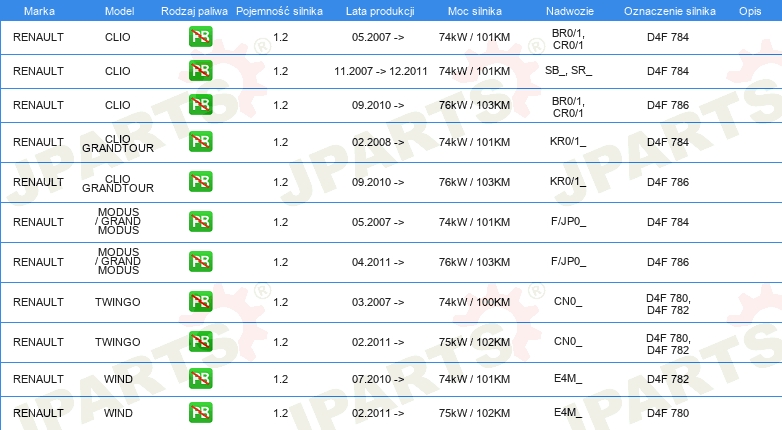
Task: Click "D4F 780, D4F 782" in the TWINGO 03.2007 row
Action: 668,304
